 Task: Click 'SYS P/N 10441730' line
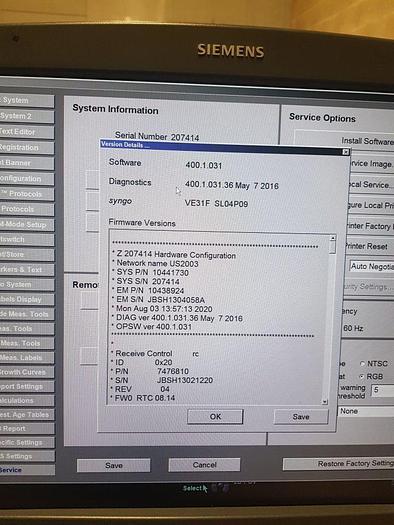(x=152, y=273)
